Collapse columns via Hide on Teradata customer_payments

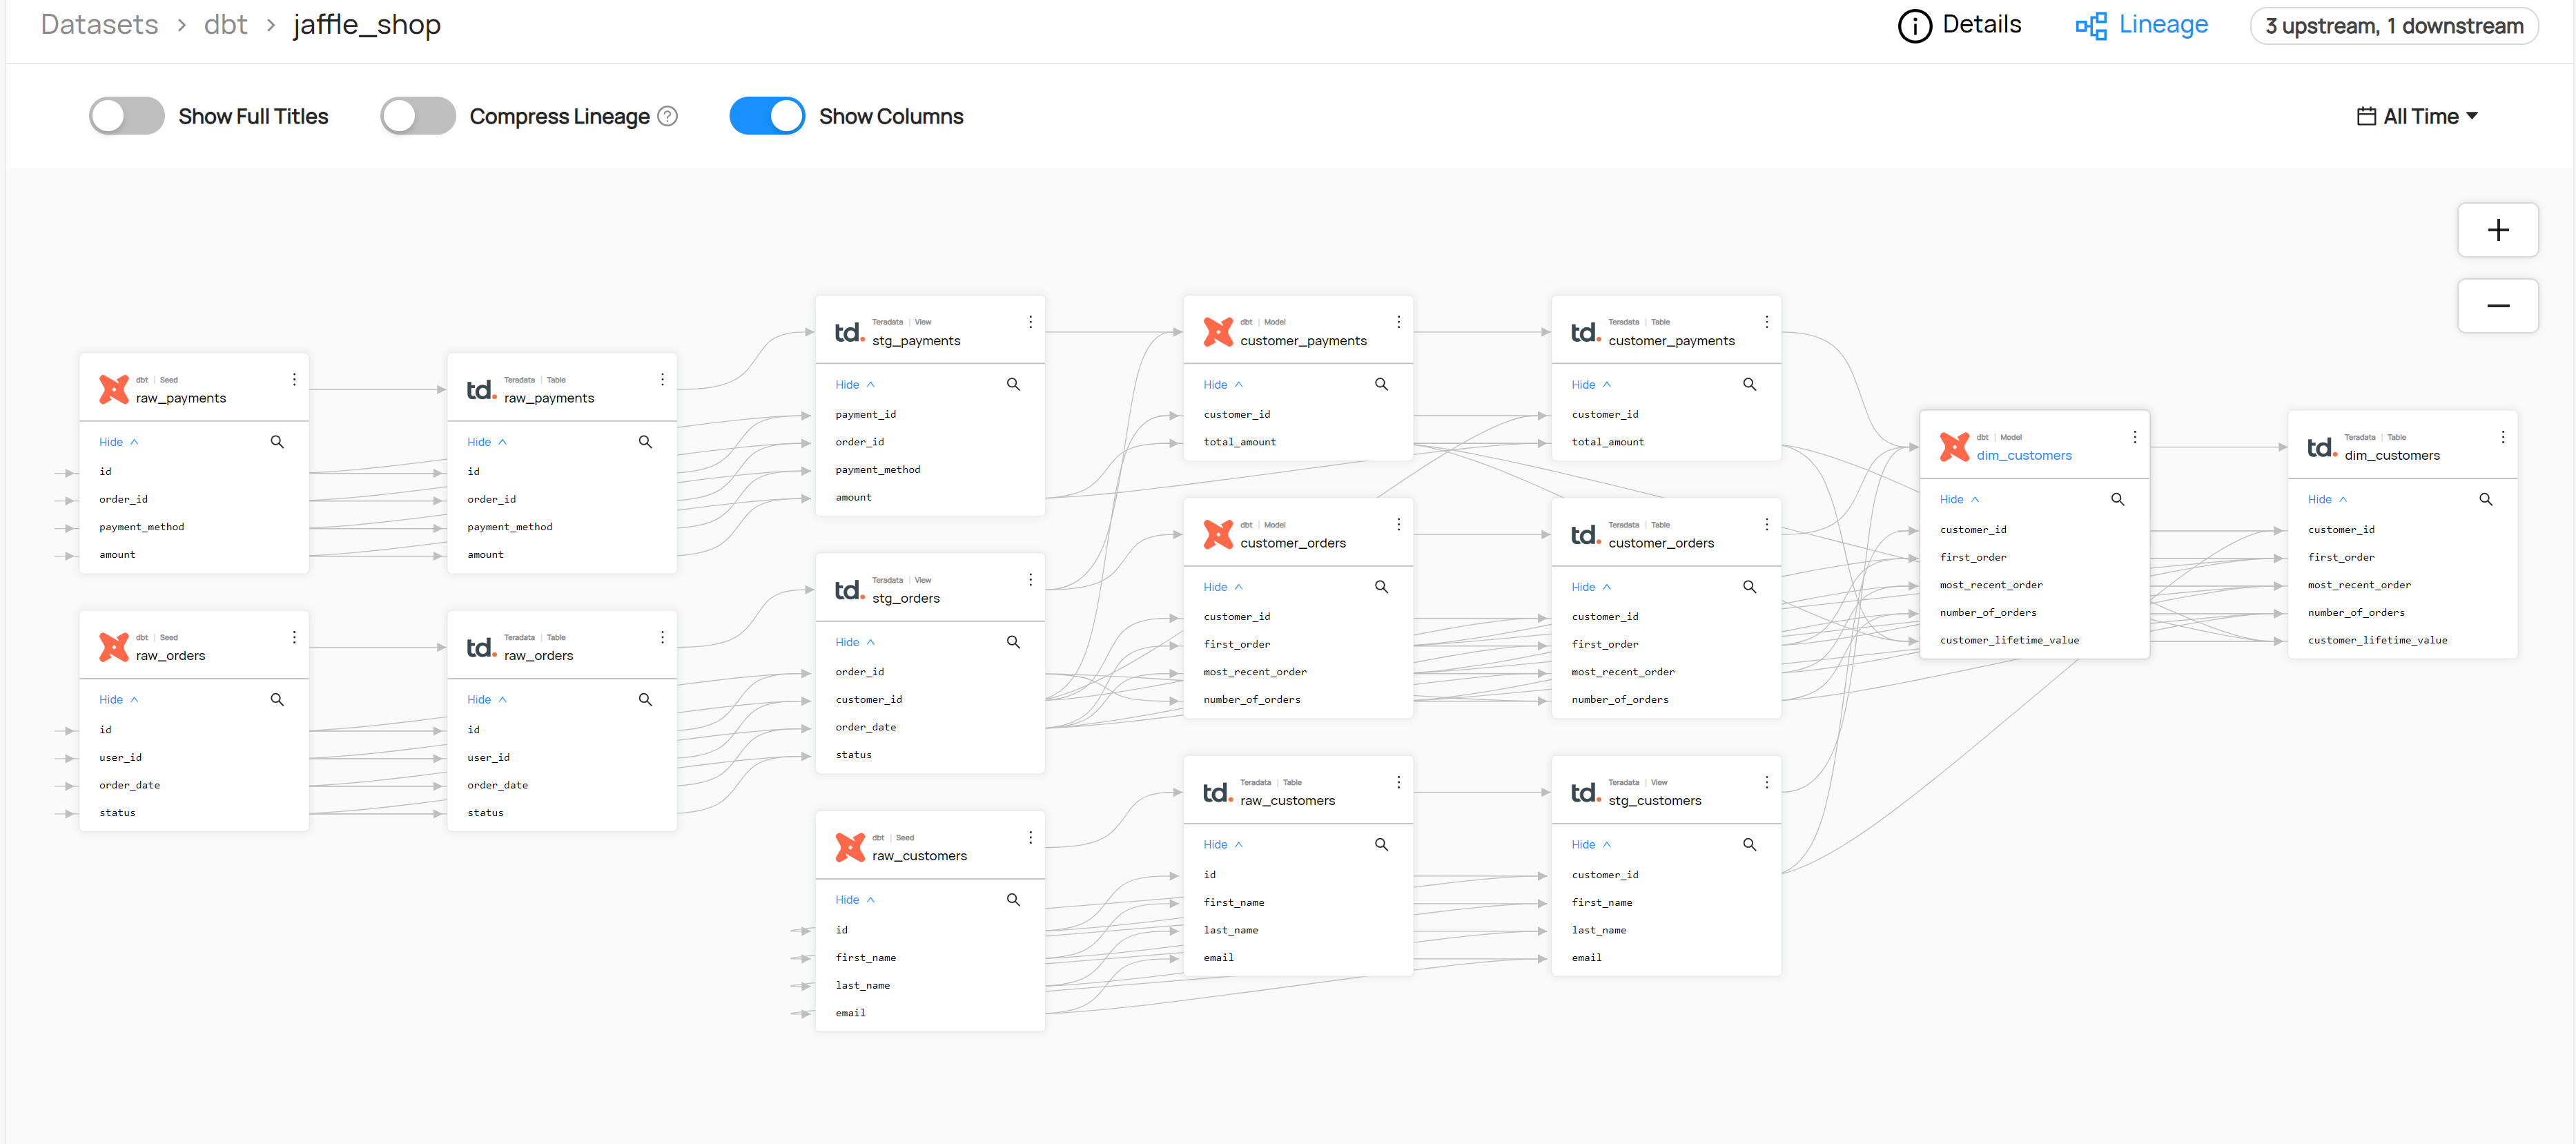click(x=1591, y=385)
